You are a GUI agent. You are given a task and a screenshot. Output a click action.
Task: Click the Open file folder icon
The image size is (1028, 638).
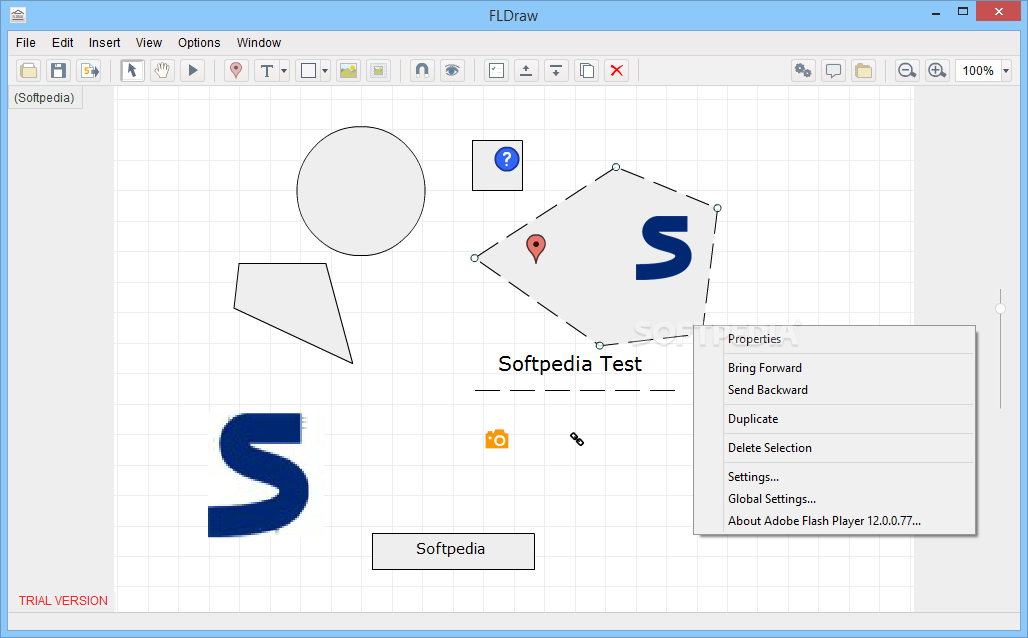click(28, 70)
